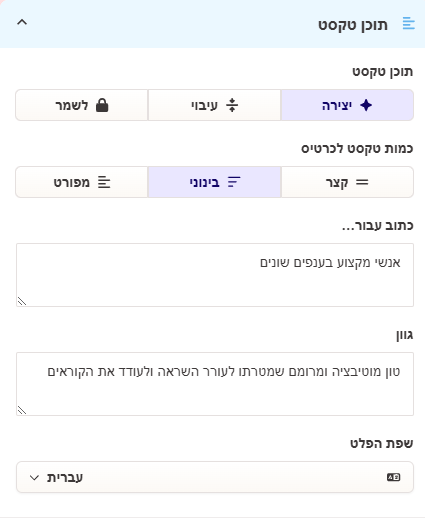Click the תוכן טקסט header title
Image resolution: width=425 pixels, height=518 pixels.
(353, 25)
